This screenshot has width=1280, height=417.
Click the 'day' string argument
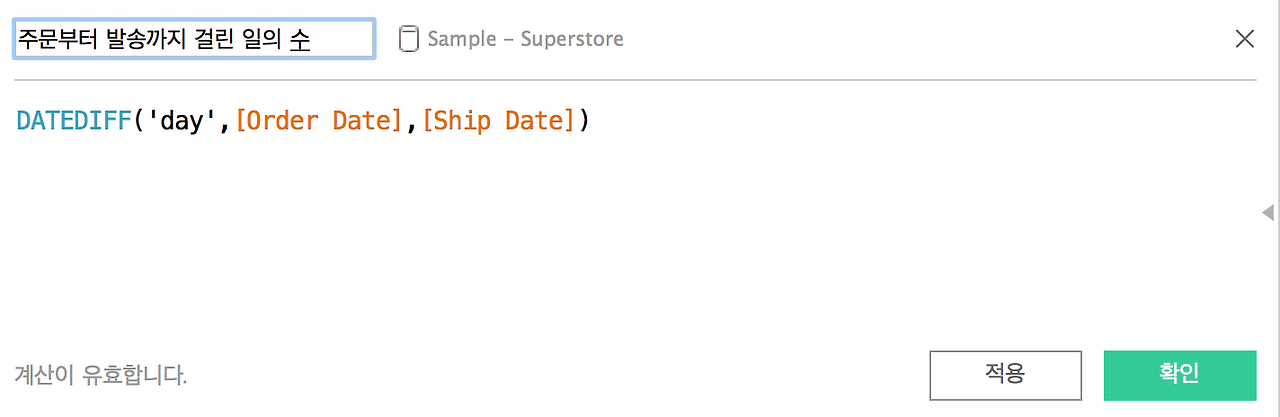[181, 121]
